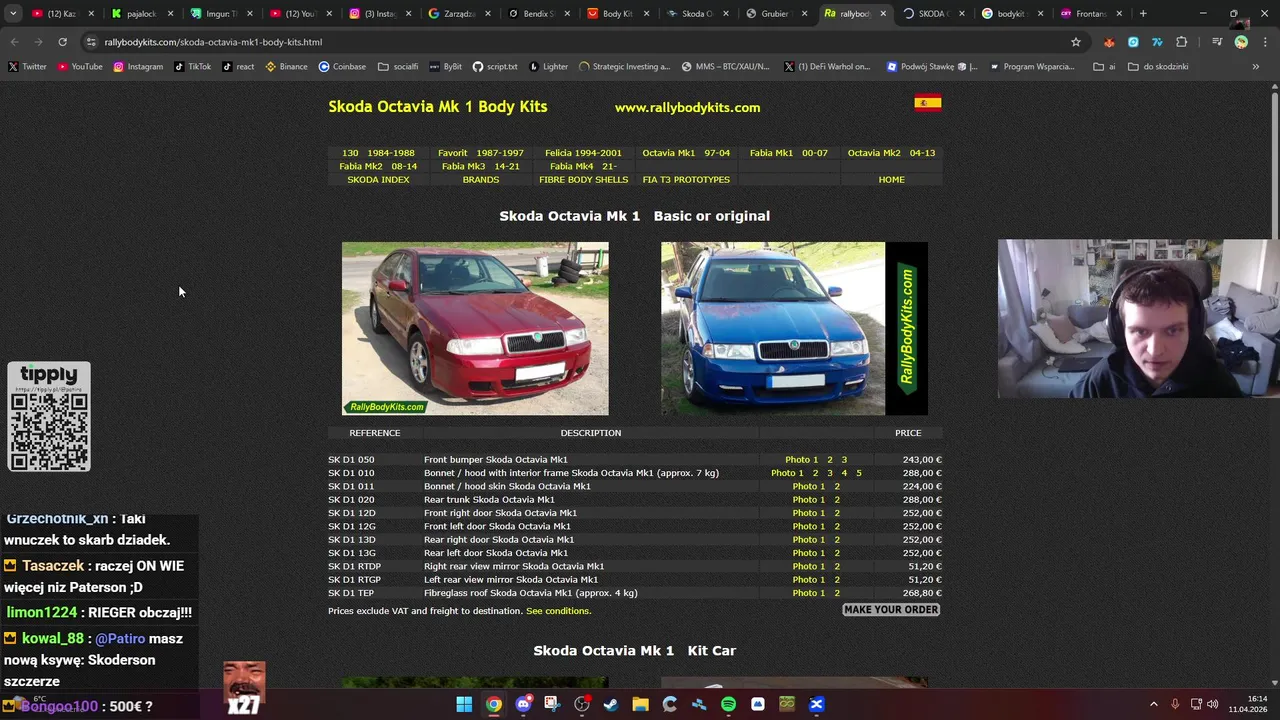The image size is (1280, 720).
Task: Open the ByBit bookmark
Action: pyautogui.click(x=446, y=67)
